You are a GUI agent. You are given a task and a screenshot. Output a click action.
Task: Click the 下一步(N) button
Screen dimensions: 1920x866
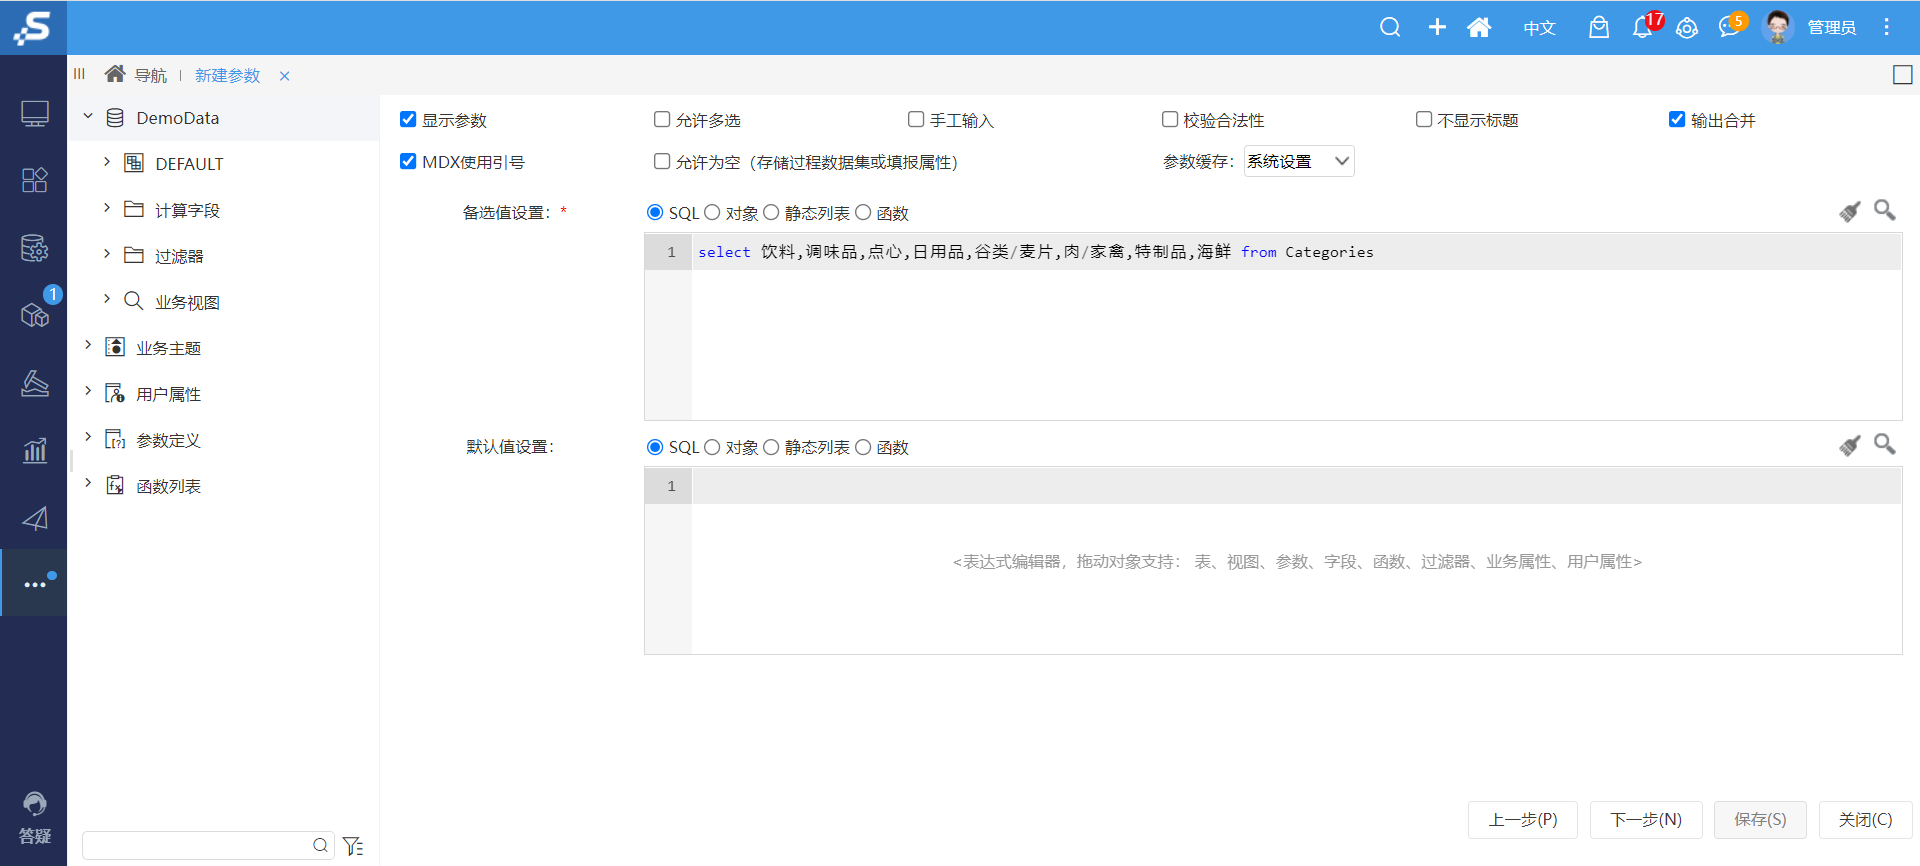pos(1646,820)
